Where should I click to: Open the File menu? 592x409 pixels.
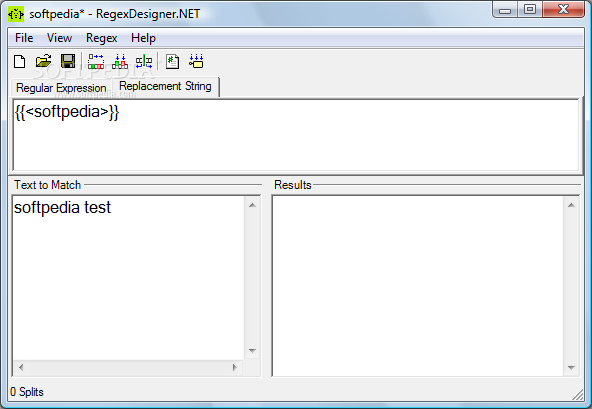[24, 38]
